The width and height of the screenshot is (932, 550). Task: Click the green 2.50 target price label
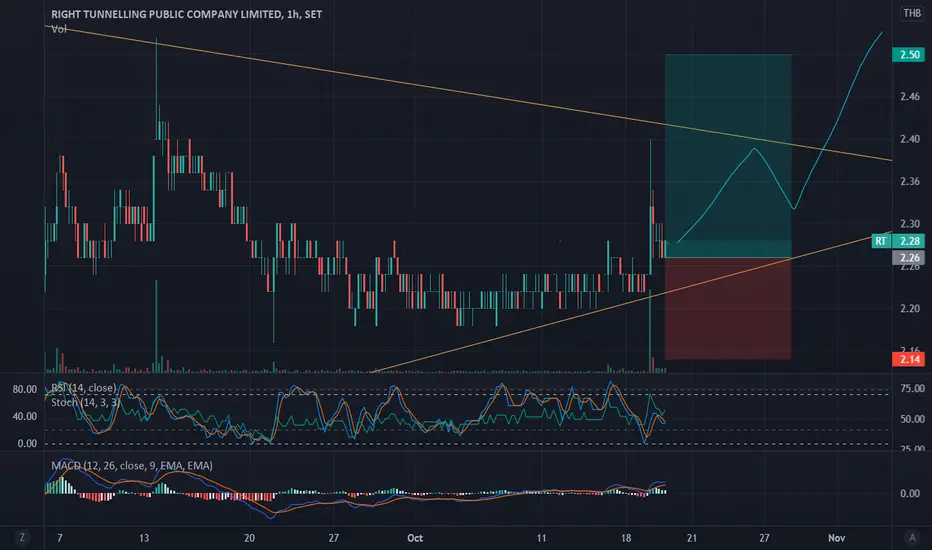(x=908, y=55)
